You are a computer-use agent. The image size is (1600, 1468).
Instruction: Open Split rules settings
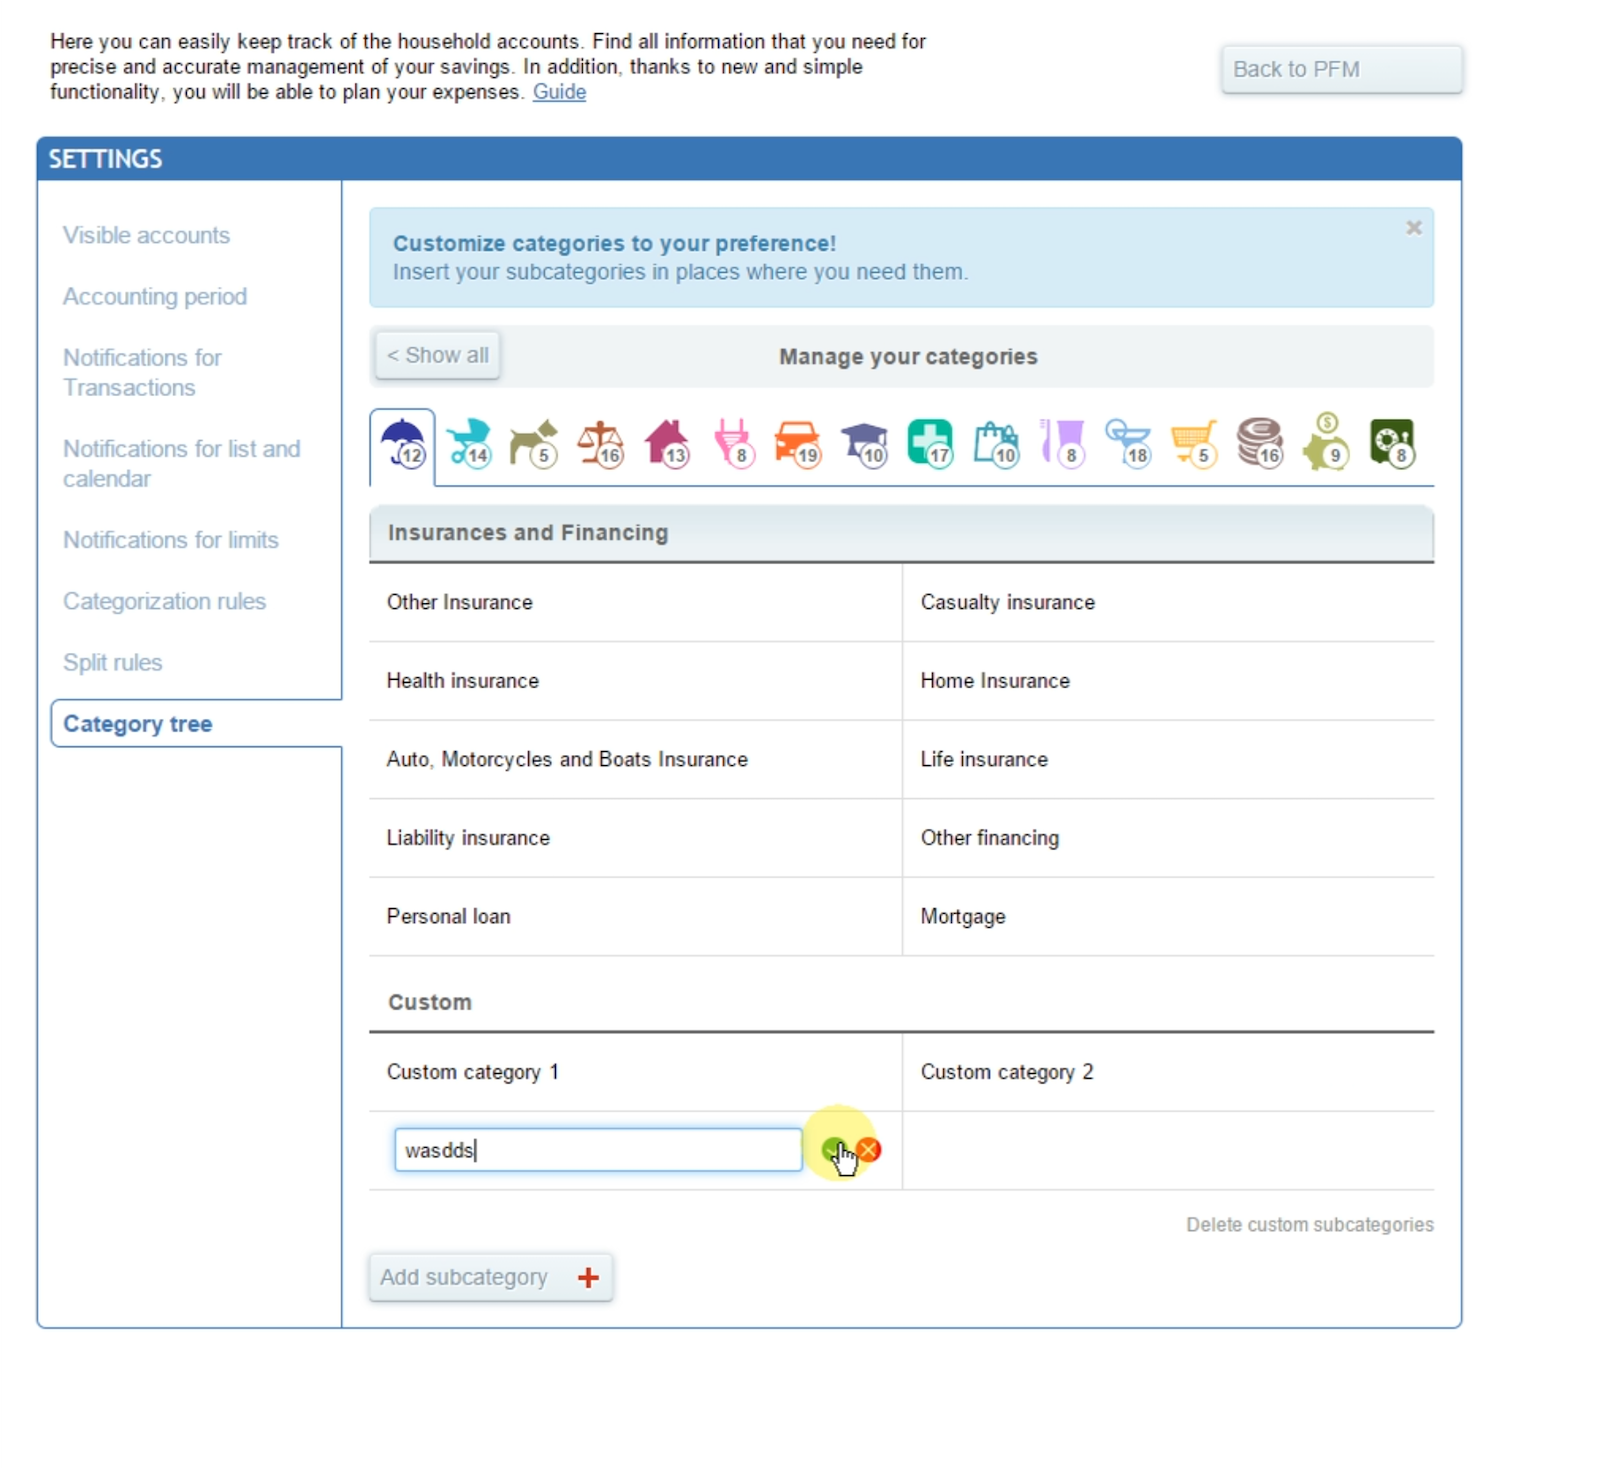112,662
